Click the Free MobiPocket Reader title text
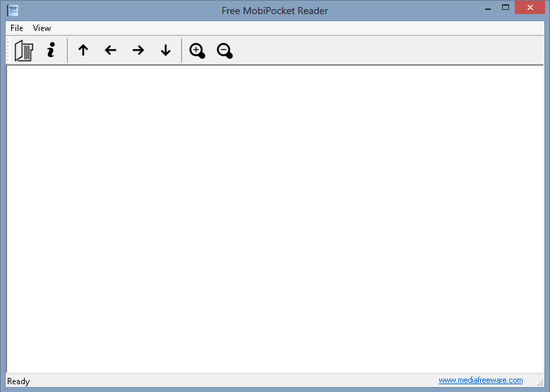Image resolution: width=550 pixels, height=392 pixels. click(275, 11)
